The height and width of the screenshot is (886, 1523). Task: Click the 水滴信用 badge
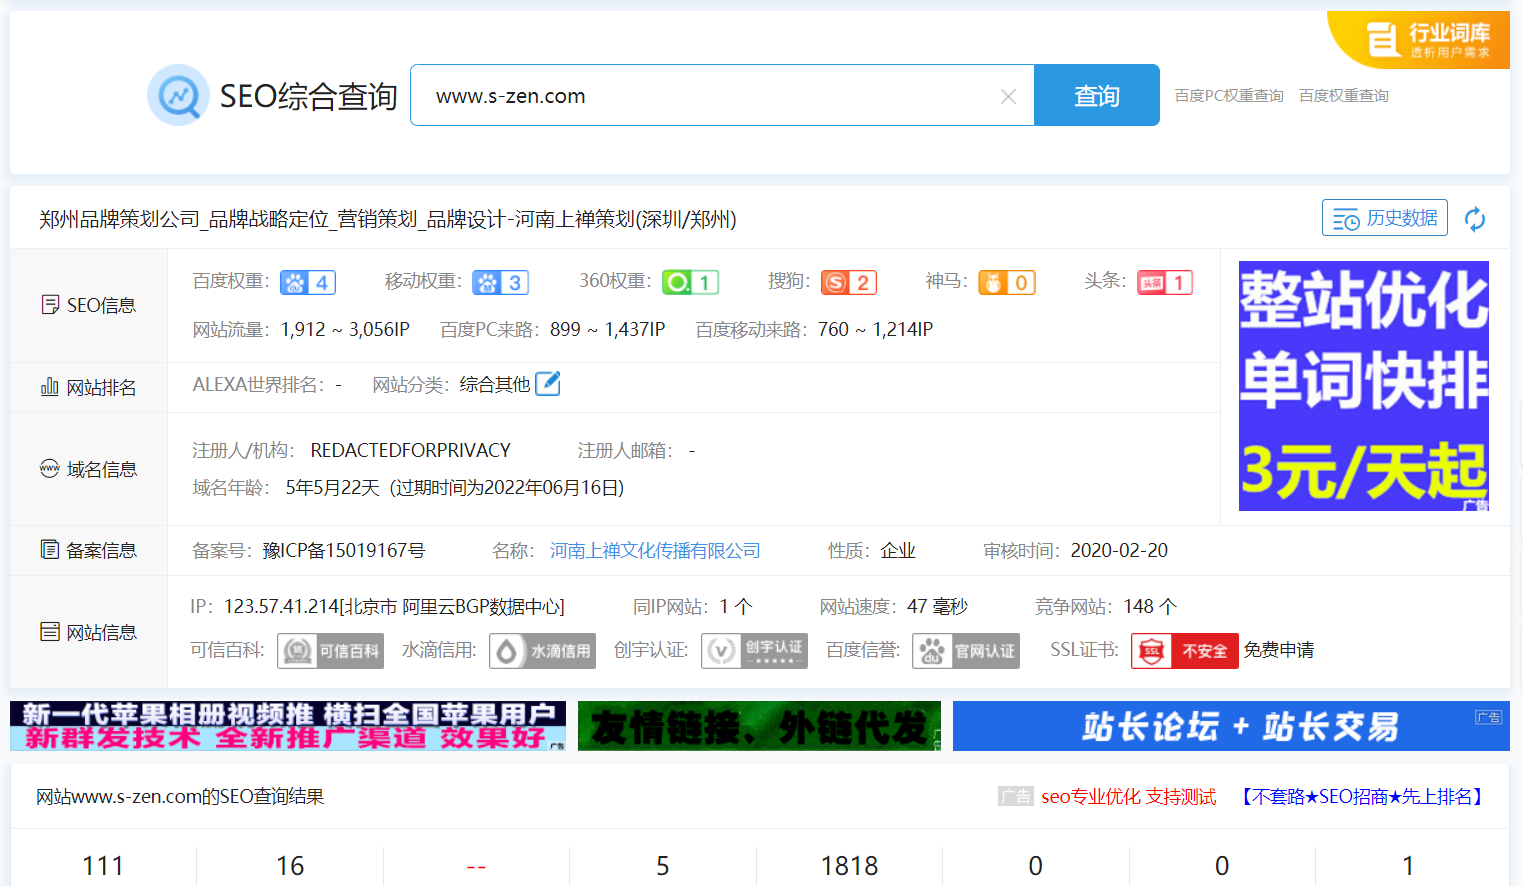[542, 651]
